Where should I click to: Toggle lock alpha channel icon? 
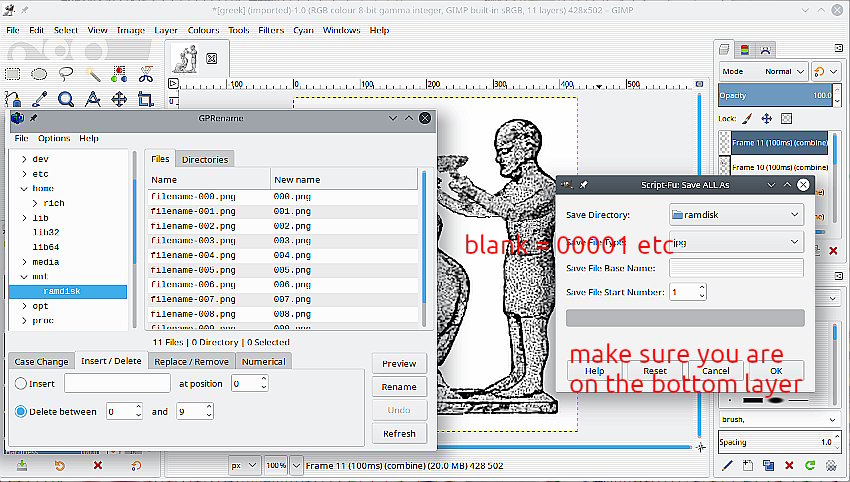(787, 118)
